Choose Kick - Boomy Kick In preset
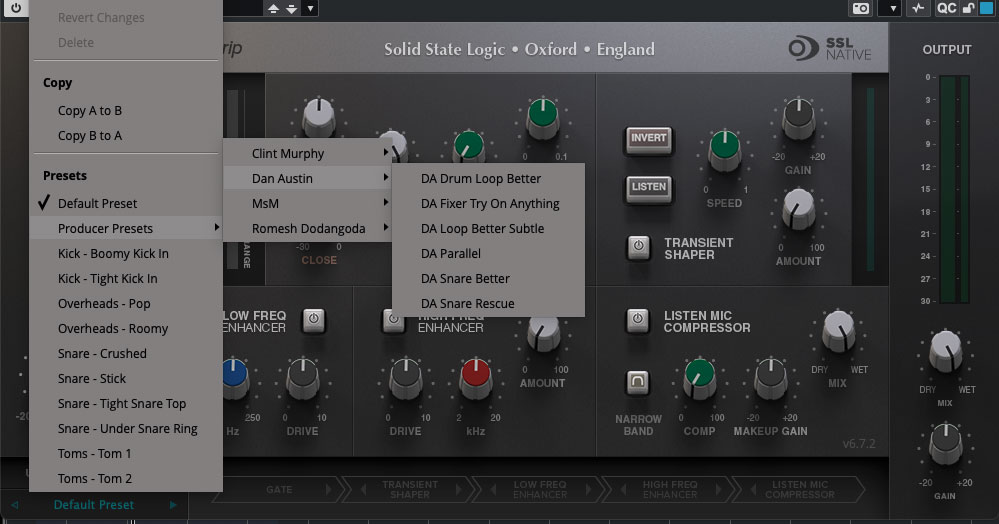Image resolution: width=999 pixels, height=524 pixels. pyautogui.click(x=126, y=253)
